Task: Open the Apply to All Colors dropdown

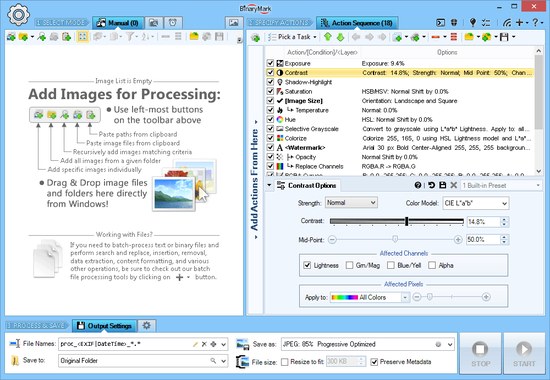Action: [x=370, y=297]
